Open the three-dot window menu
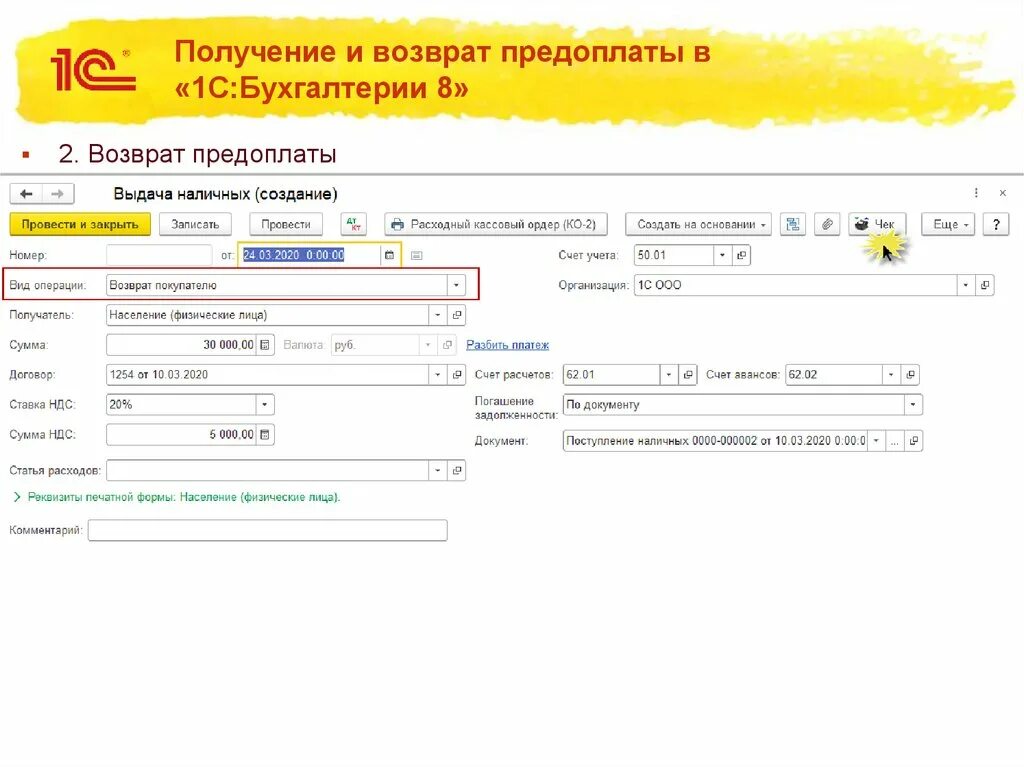This screenshot has height=767, width=1024. [976, 193]
